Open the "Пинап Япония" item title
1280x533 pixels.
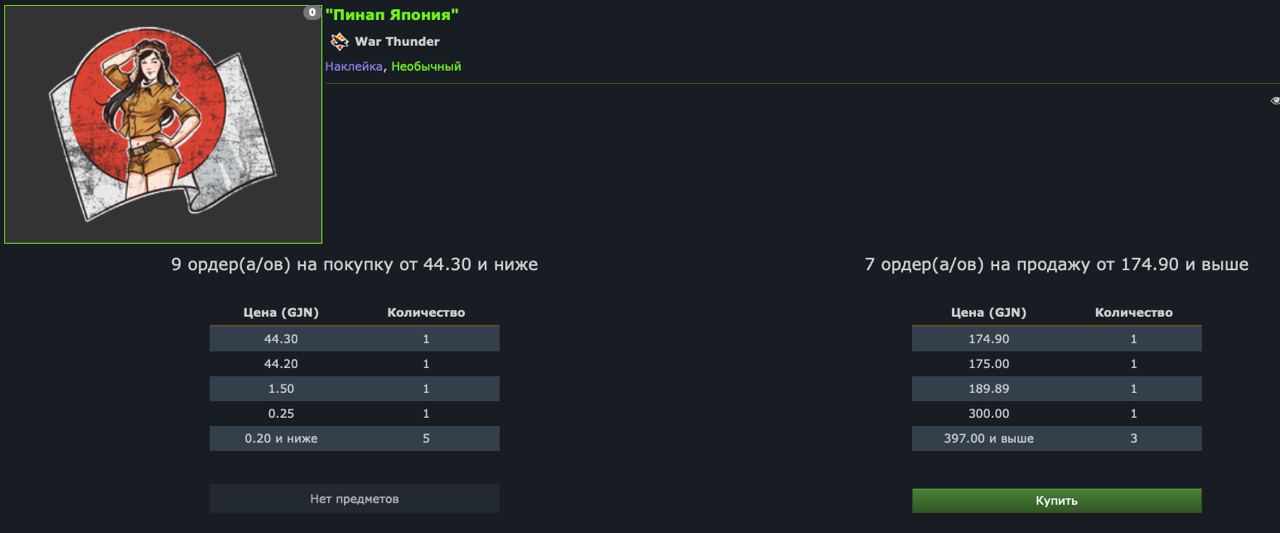(392, 14)
